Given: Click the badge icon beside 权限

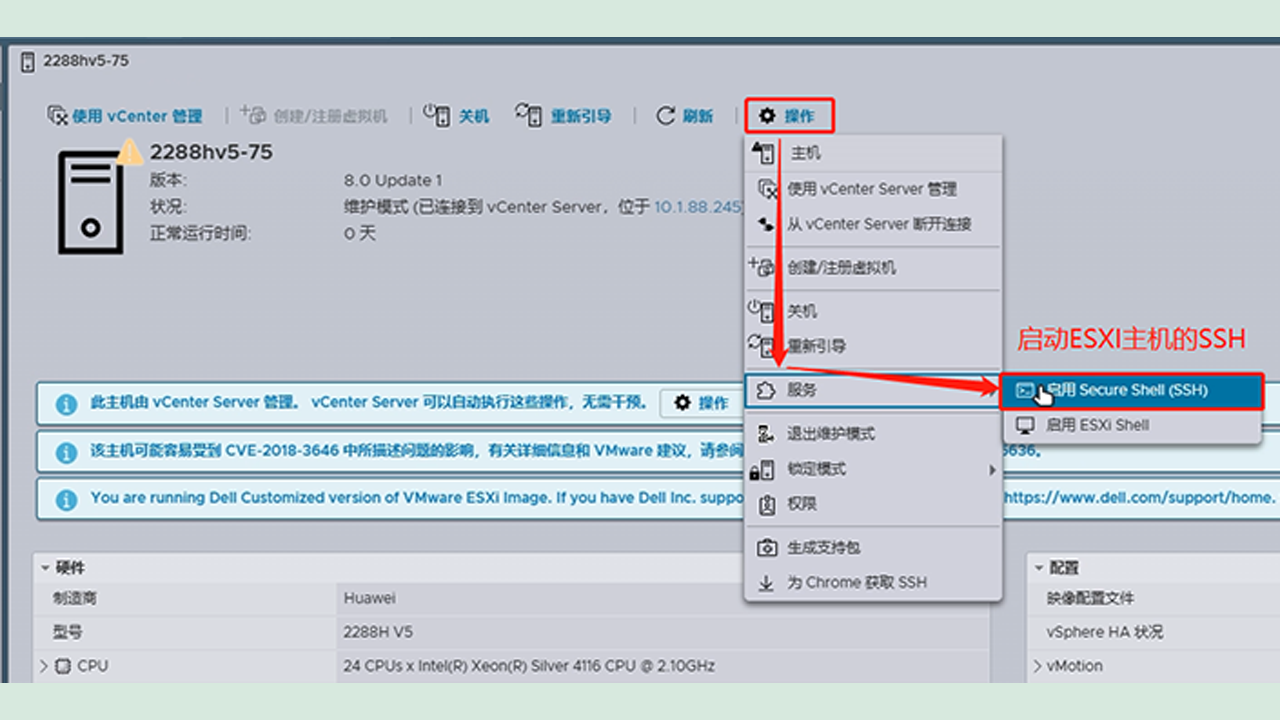Looking at the screenshot, I should pyautogui.click(x=766, y=504).
